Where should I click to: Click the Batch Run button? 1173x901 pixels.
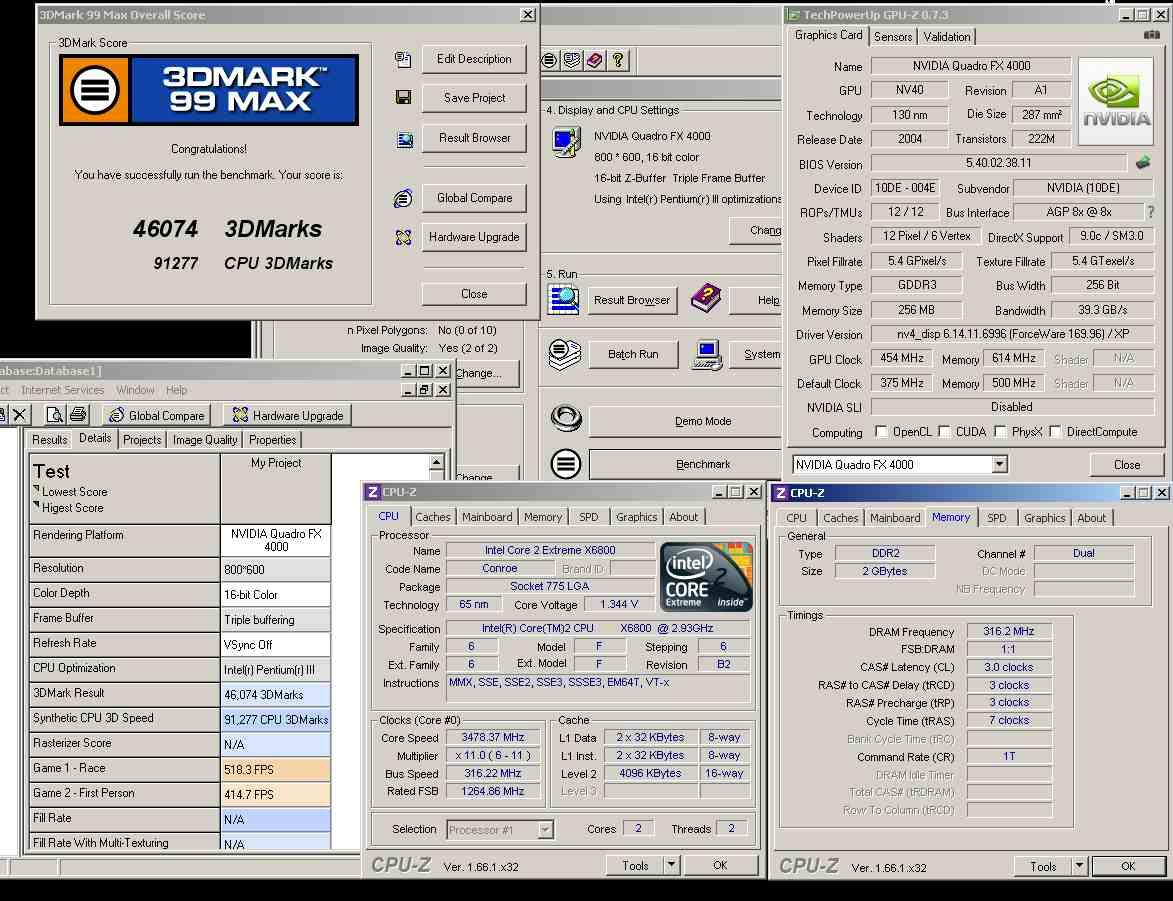coord(633,355)
